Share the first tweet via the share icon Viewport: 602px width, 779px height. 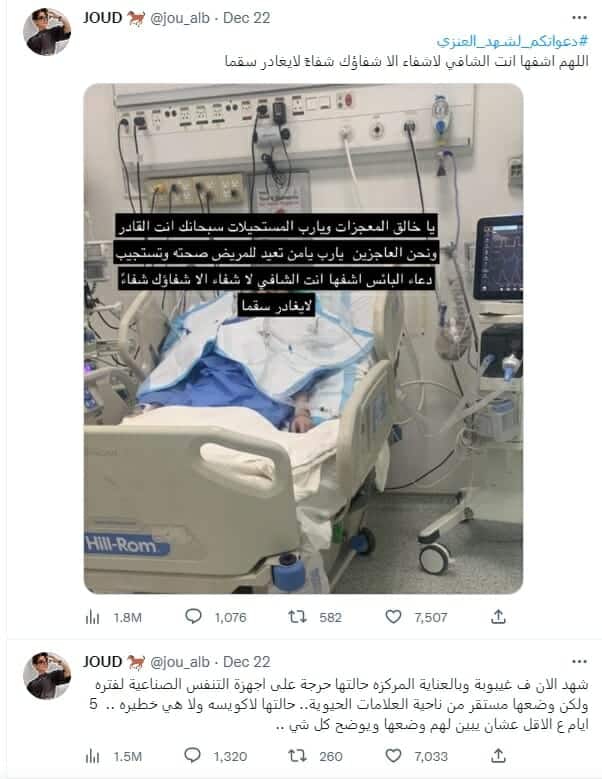(498, 617)
